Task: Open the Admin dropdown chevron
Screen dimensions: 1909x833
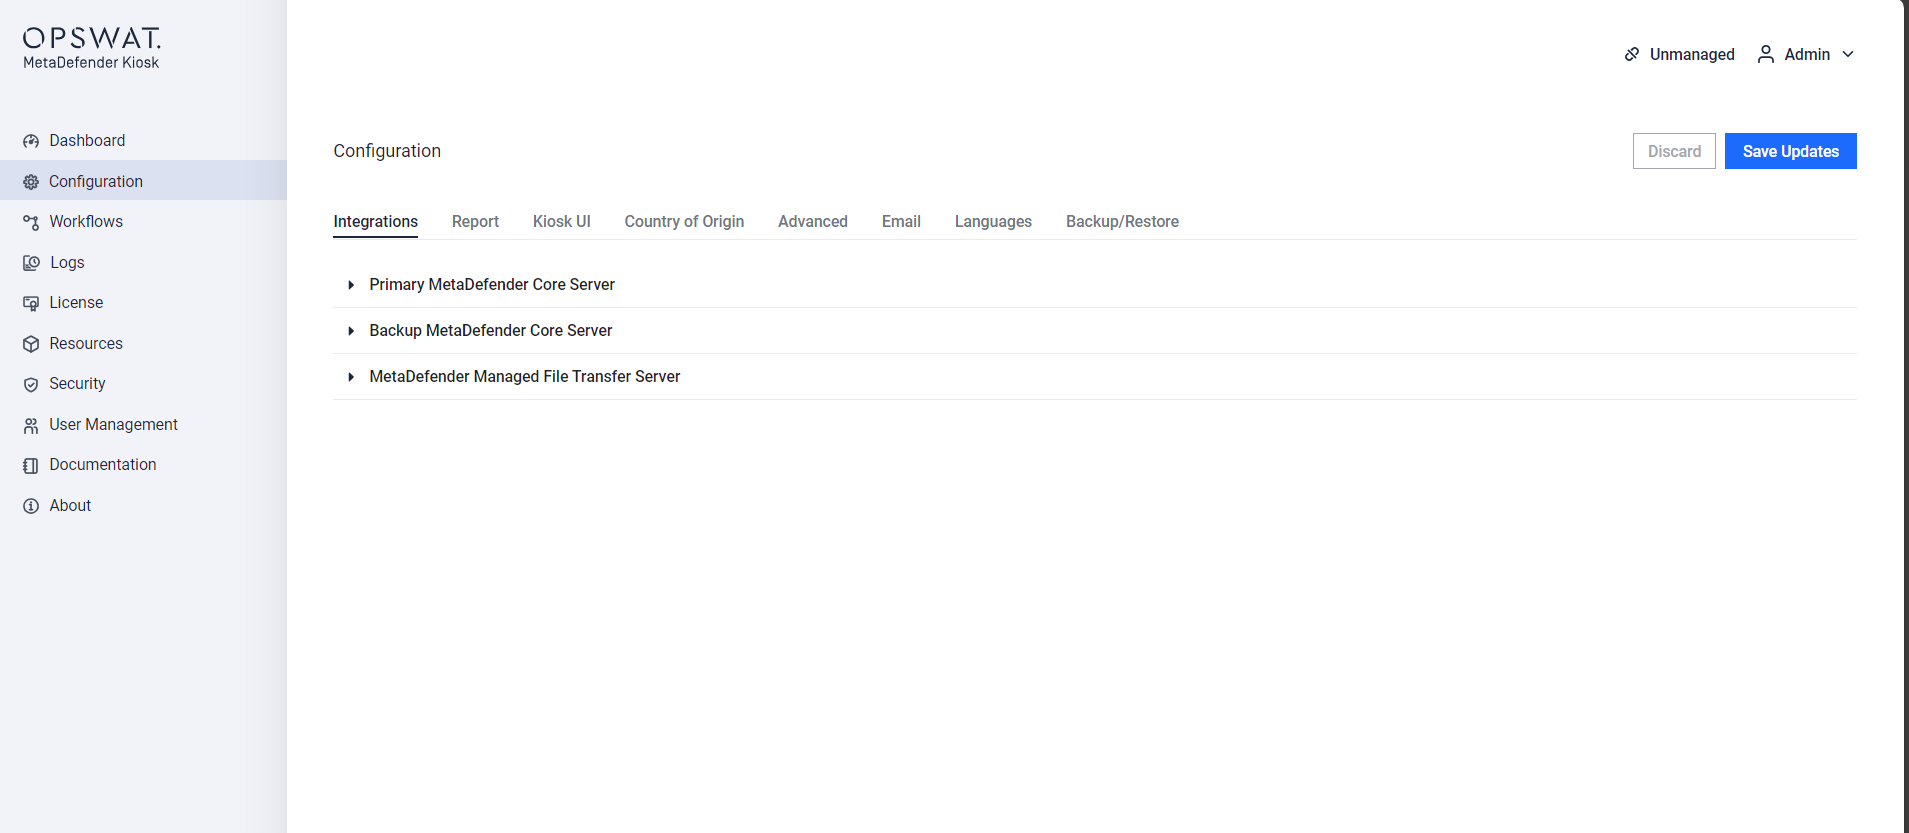Action: [1848, 54]
